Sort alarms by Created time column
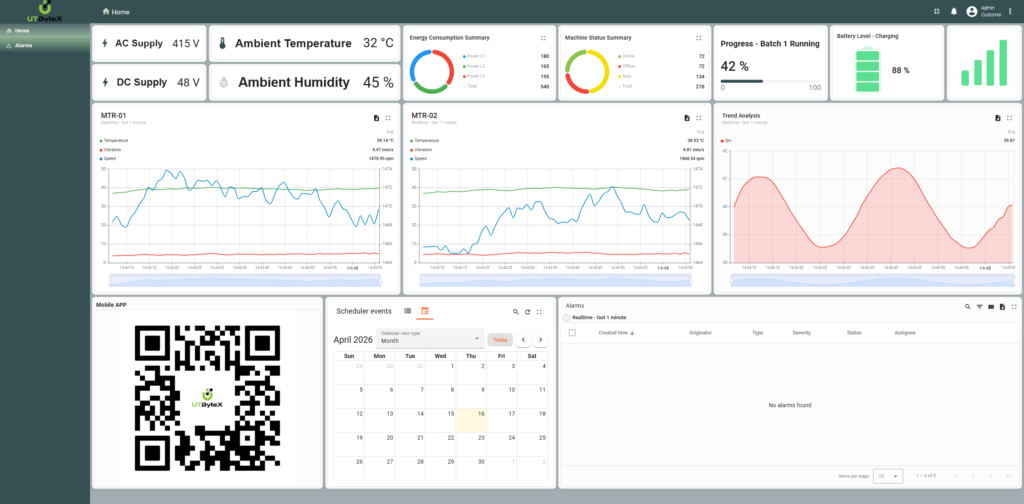The image size is (1024, 504). pos(616,332)
